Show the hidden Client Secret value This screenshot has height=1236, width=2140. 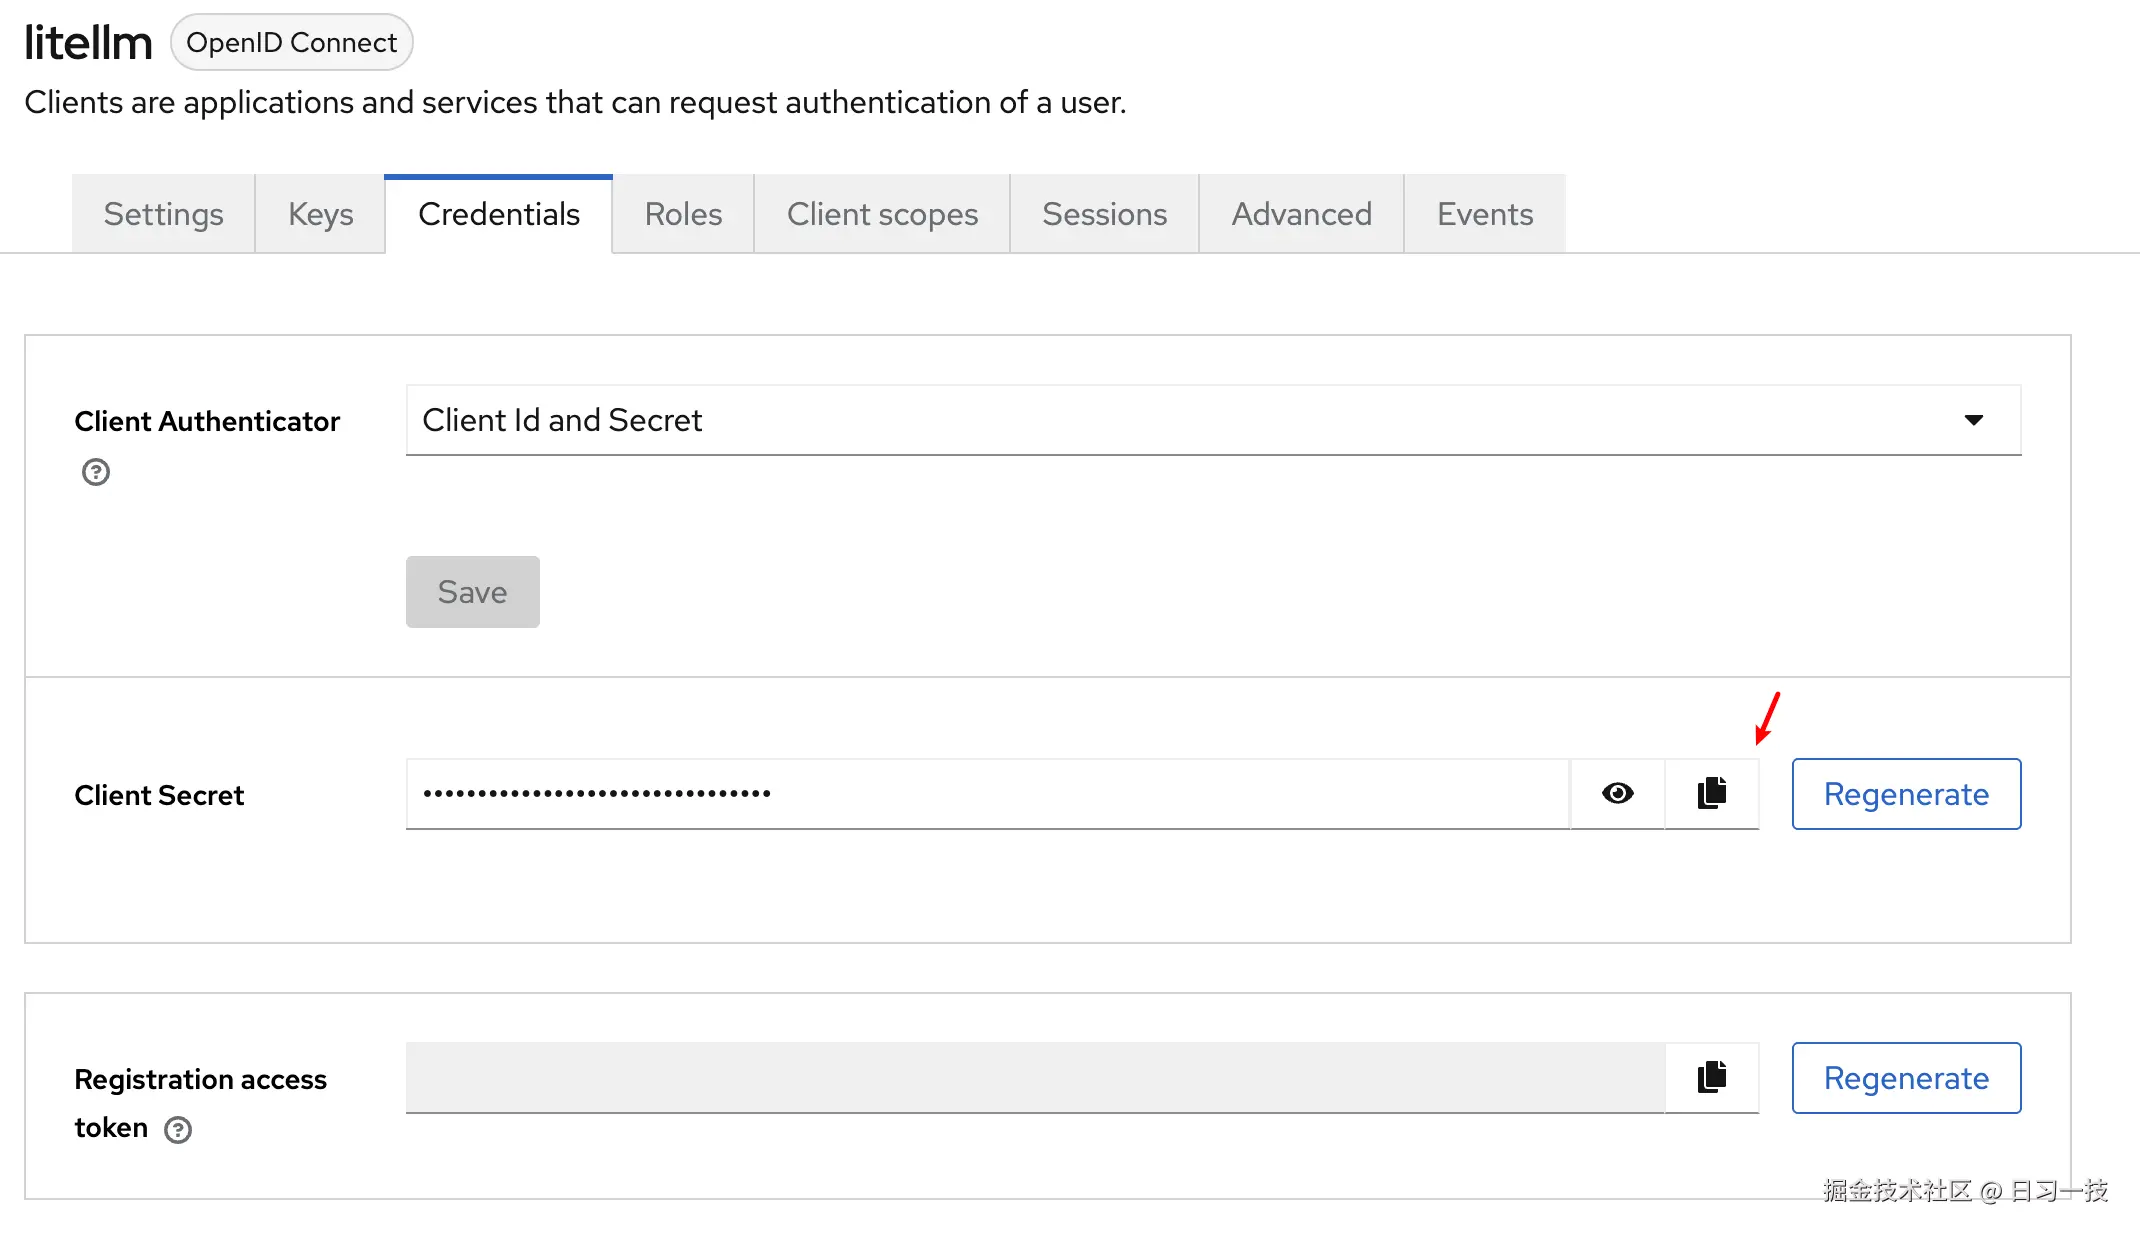[x=1616, y=793]
